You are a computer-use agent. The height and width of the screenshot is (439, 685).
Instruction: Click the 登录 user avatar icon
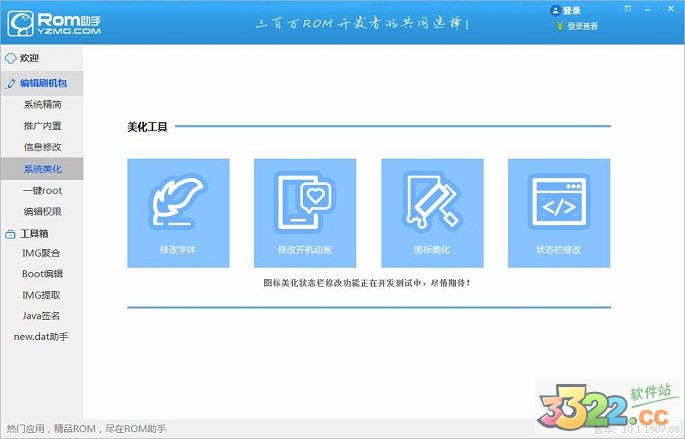click(555, 10)
